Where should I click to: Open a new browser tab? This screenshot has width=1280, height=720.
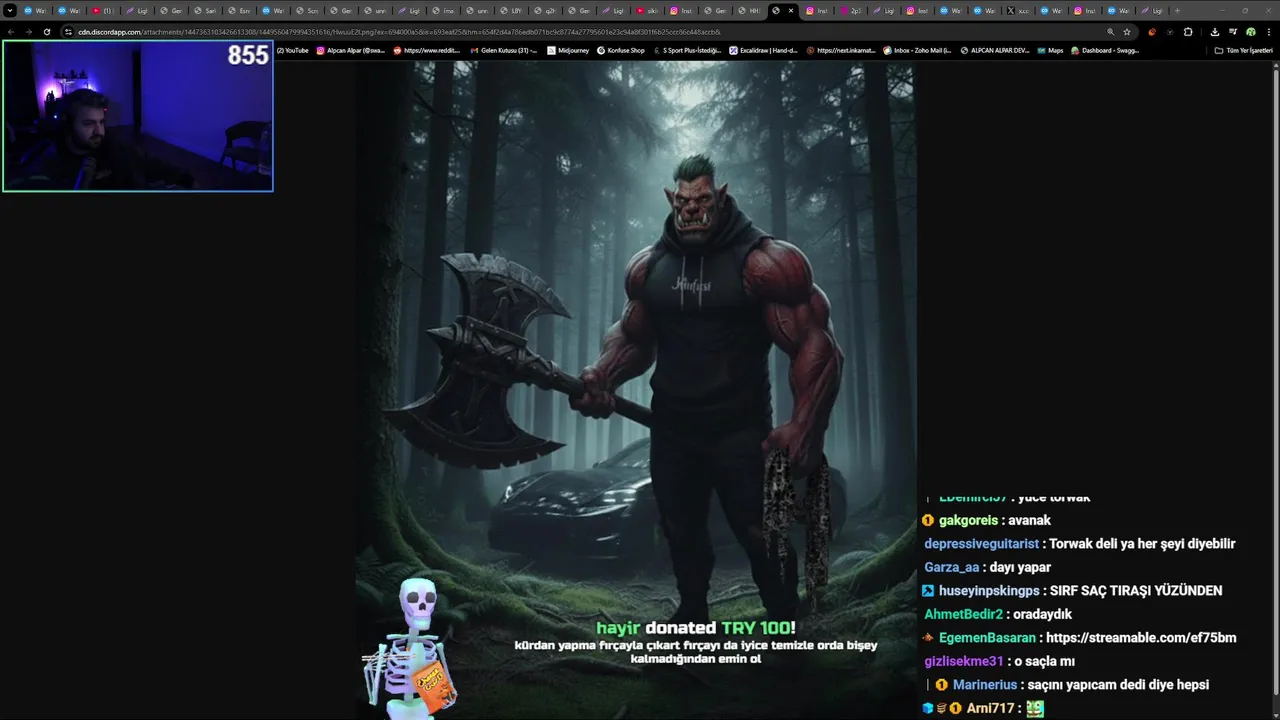coord(1177,10)
